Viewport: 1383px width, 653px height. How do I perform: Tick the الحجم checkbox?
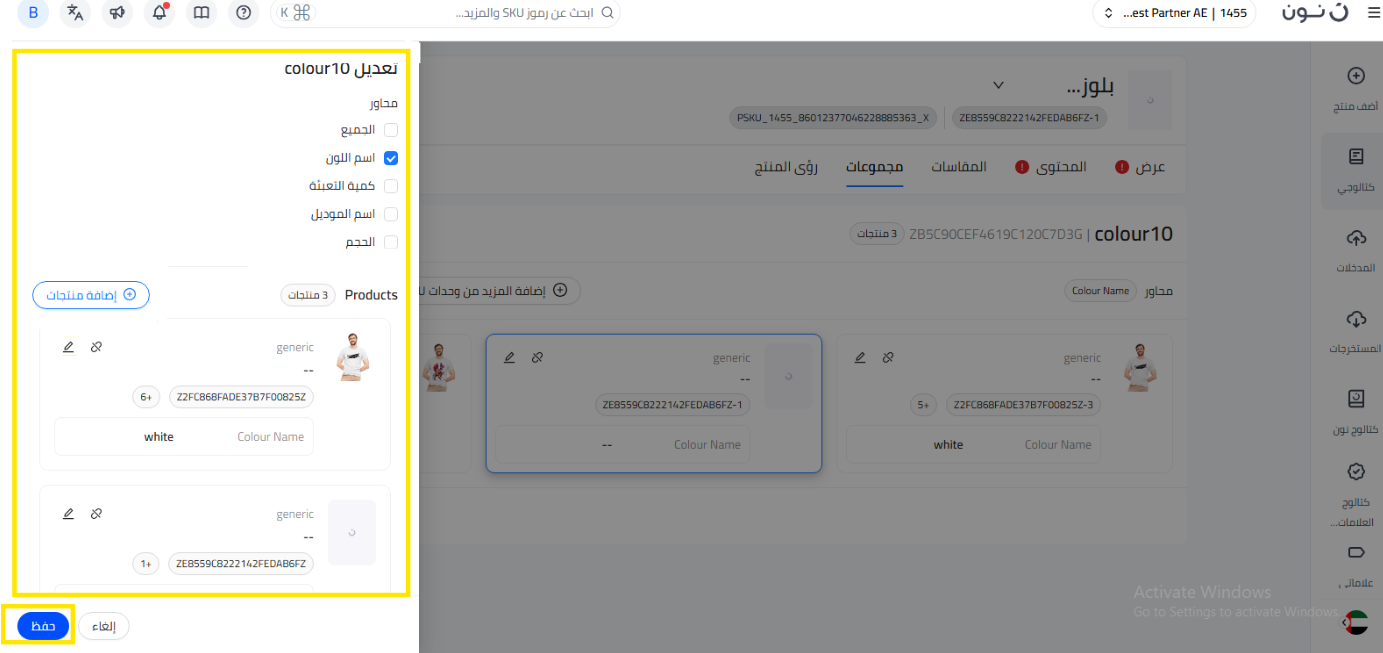click(391, 242)
